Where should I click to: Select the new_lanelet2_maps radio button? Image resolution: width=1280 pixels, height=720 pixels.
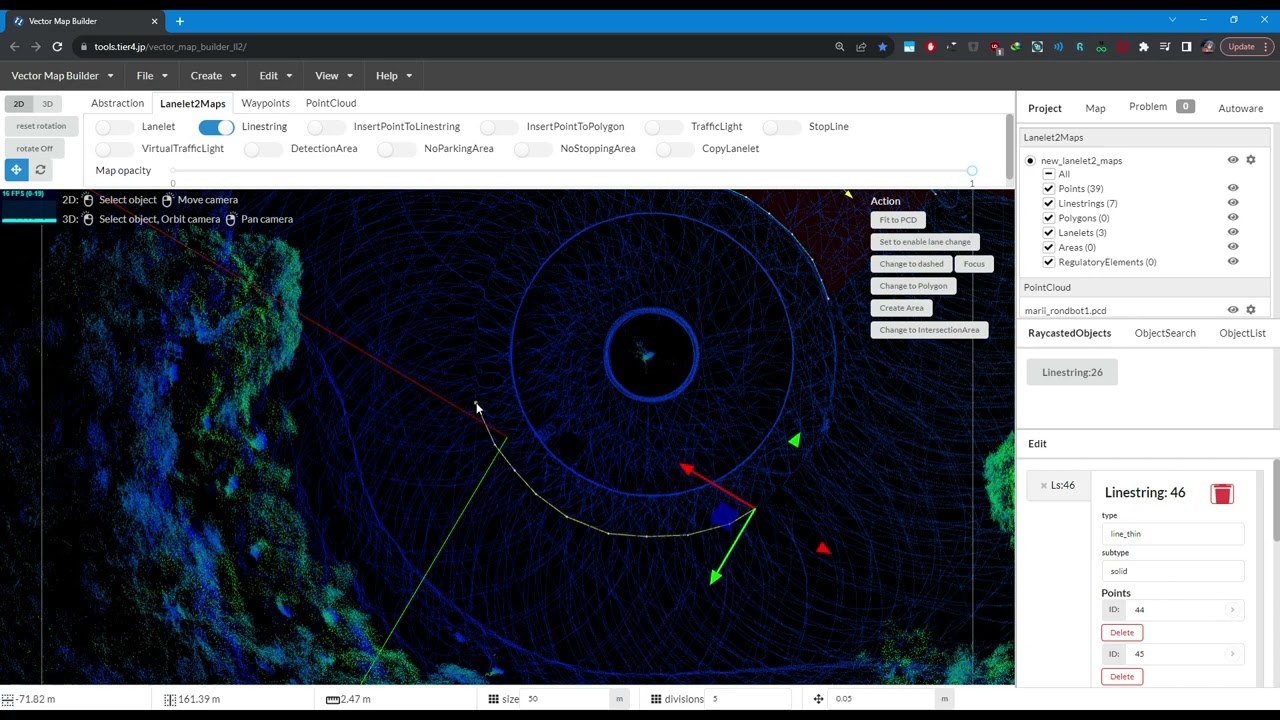tap(1030, 160)
